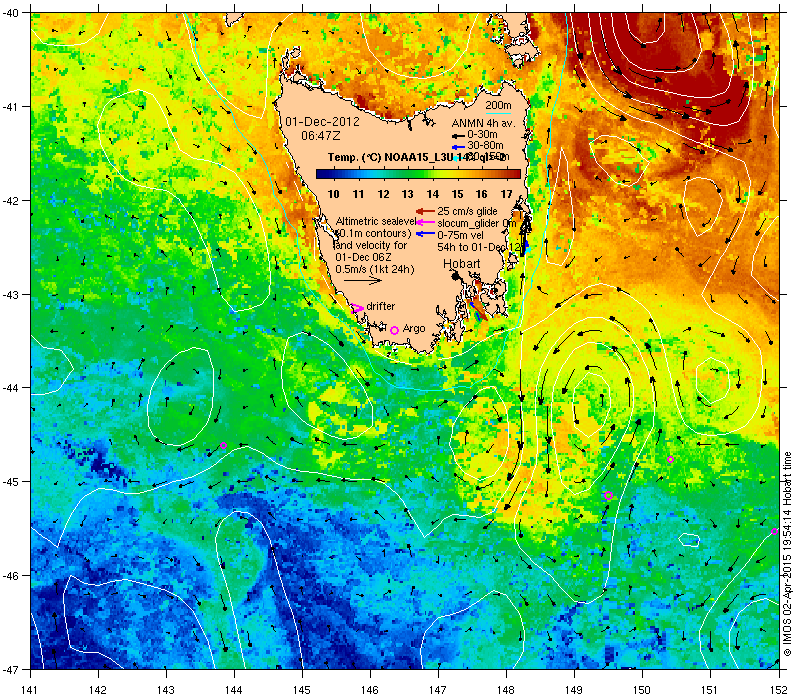Click the cyan 200m isobath legend line
The image size is (800, 700).
point(498,113)
